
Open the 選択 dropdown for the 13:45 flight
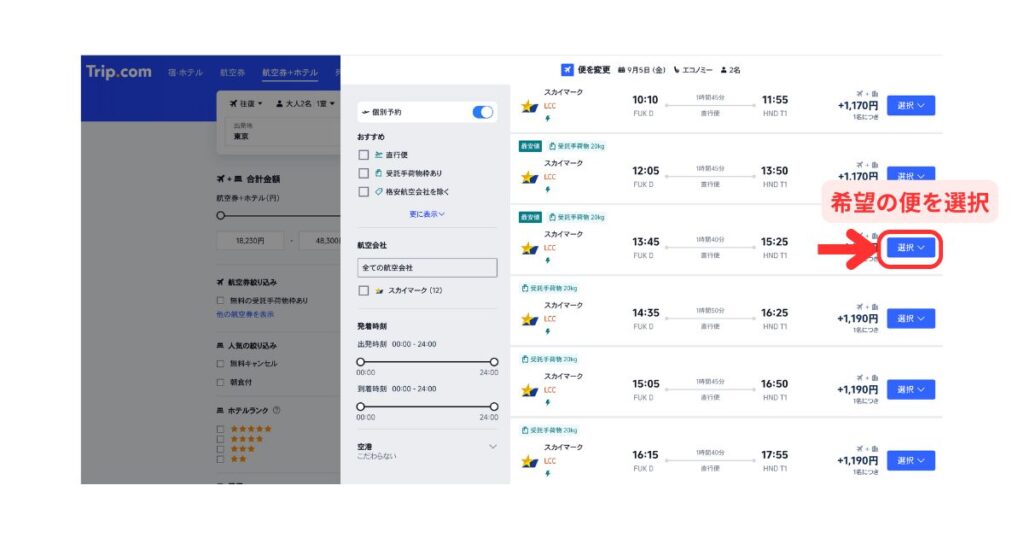click(x=910, y=247)
